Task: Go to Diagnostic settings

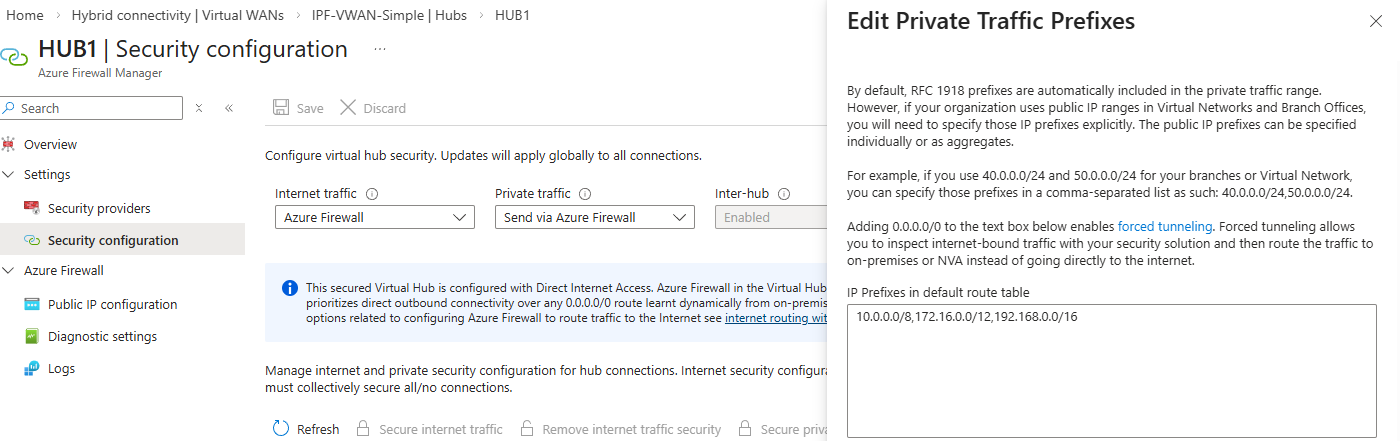Action: click(102, 337)
